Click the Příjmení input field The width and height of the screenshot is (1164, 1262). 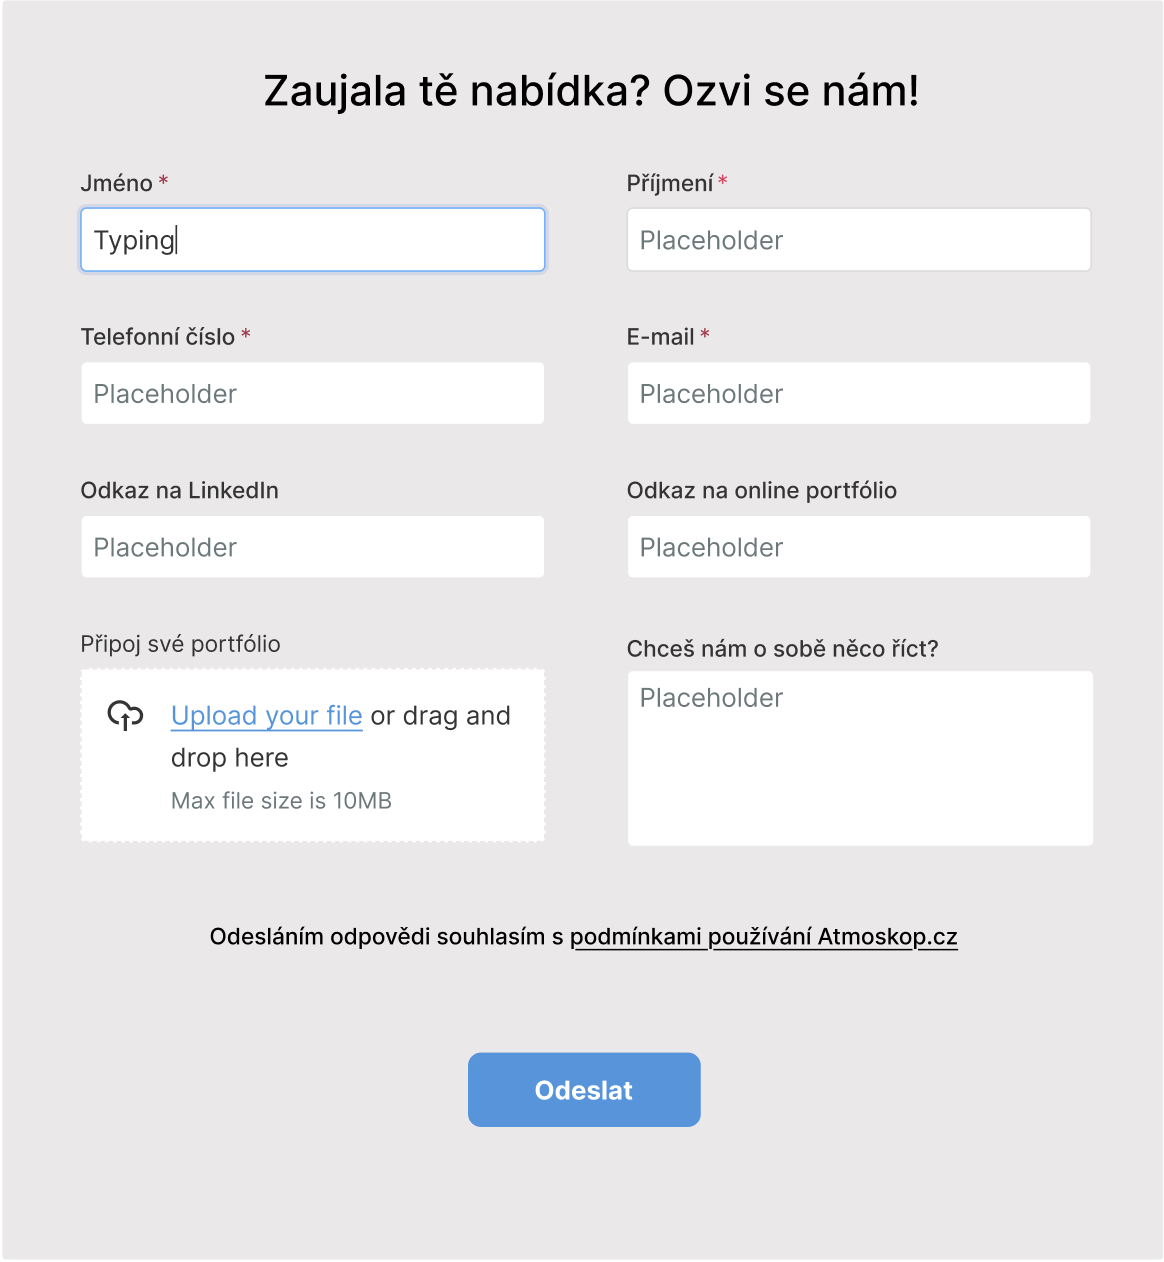[x=858, y=240]
